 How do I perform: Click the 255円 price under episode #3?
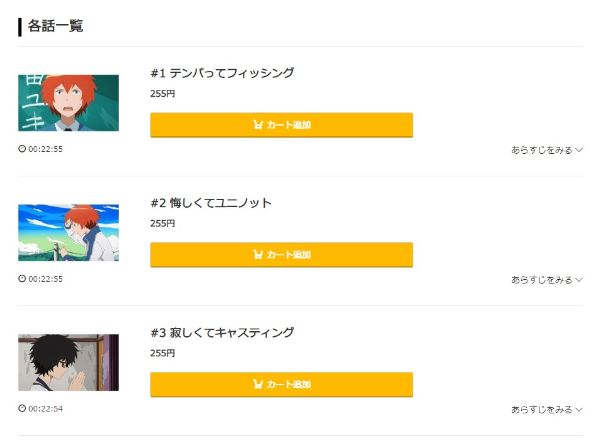pyautogui.click(x=162, y=353)
